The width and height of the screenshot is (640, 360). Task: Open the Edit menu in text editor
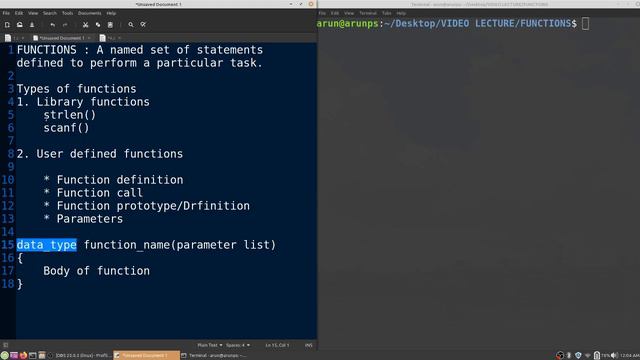tap(19, 13)
